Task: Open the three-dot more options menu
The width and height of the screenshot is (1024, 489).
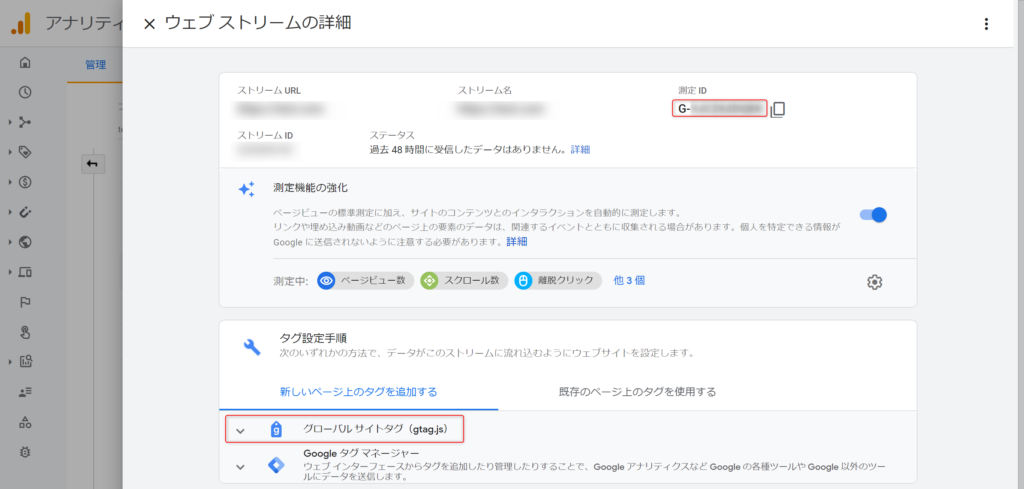Action: [986, 24]
